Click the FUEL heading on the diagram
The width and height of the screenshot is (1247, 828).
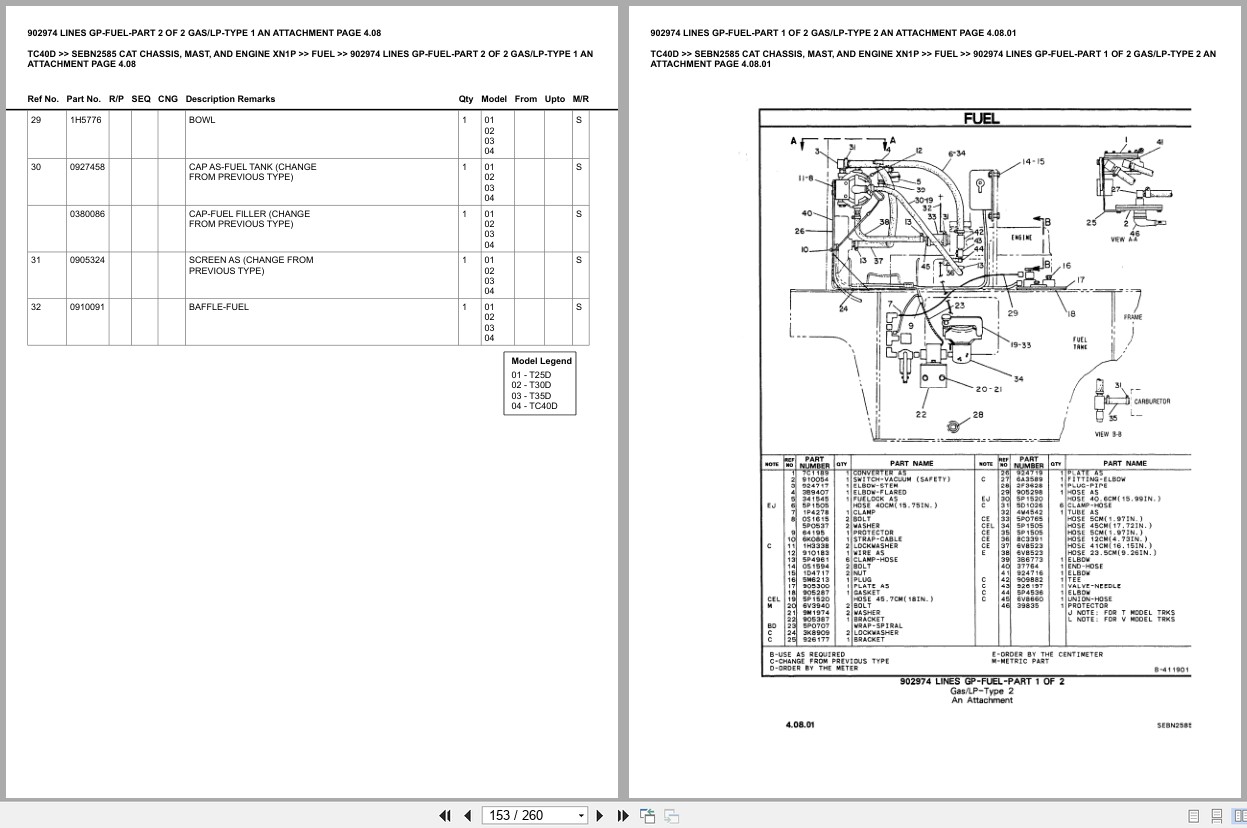pyautogui.click(x=981, y=119)
